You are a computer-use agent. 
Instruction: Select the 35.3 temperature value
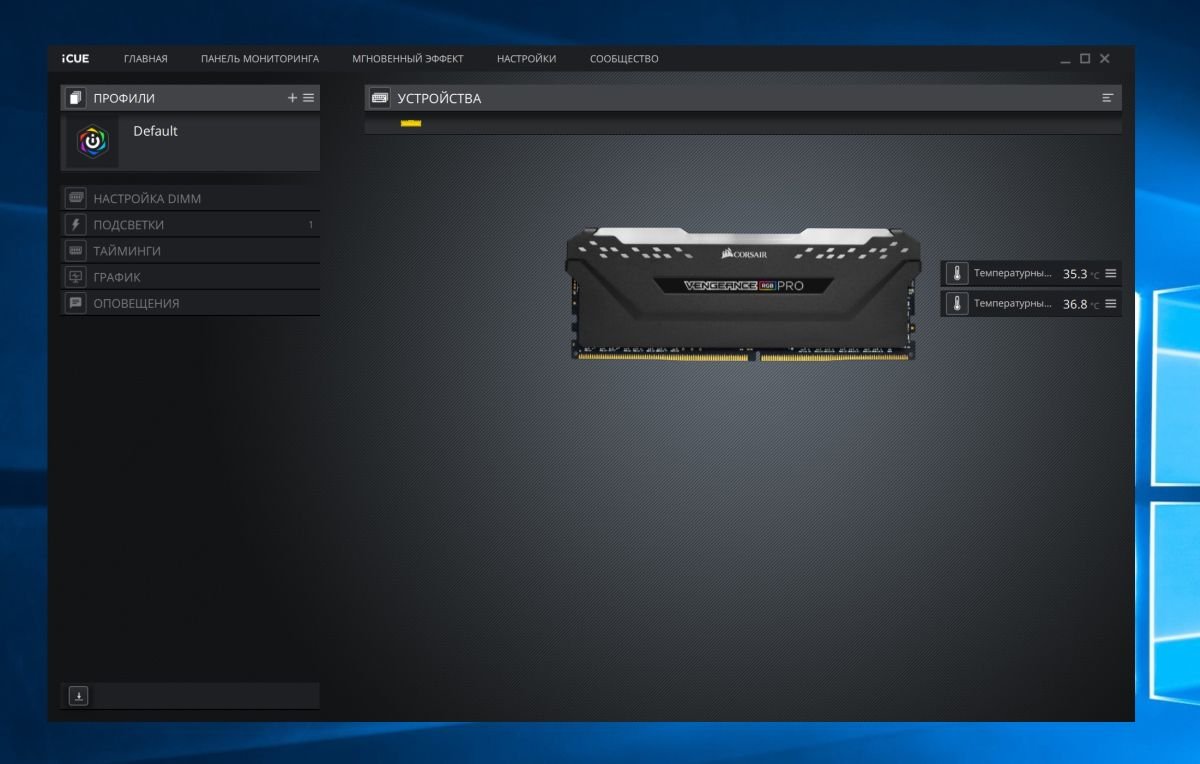[x=1075, y=274]
